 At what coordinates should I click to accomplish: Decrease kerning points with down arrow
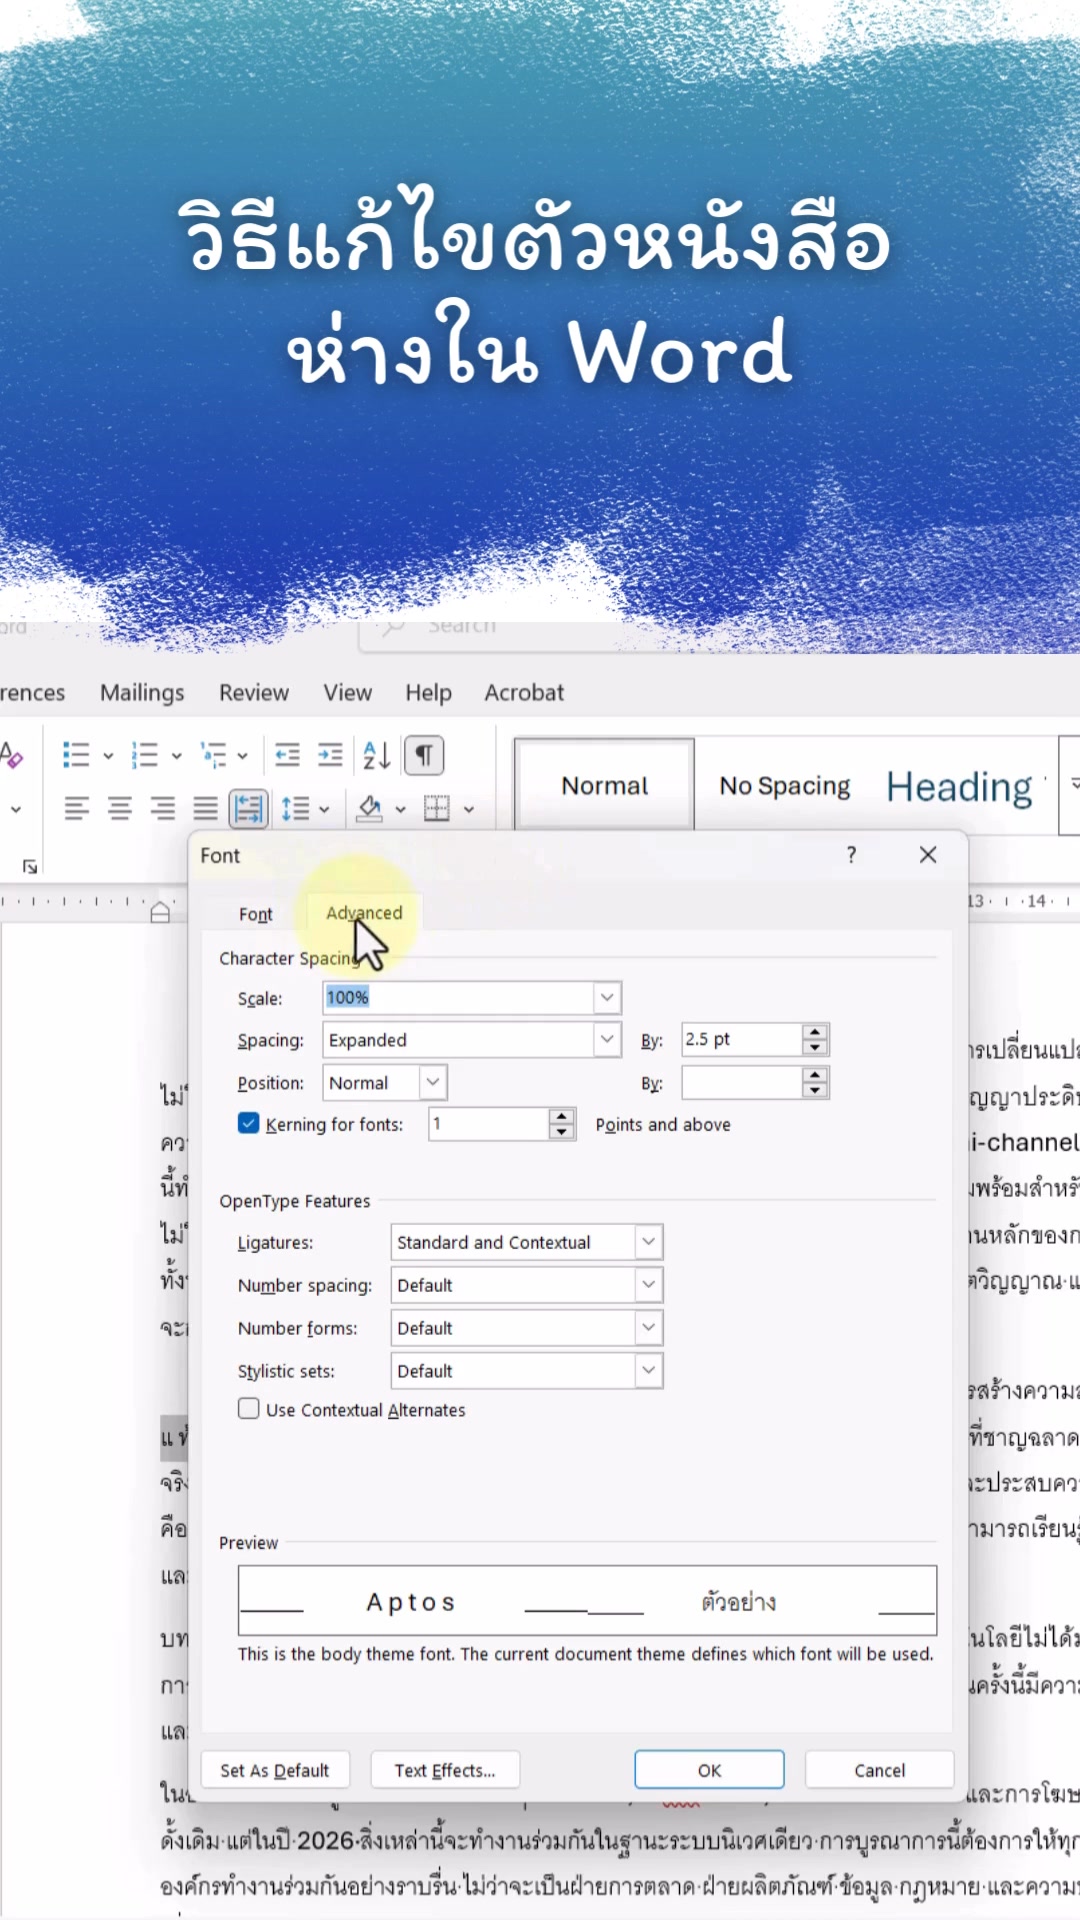[x=562, y=1132]
